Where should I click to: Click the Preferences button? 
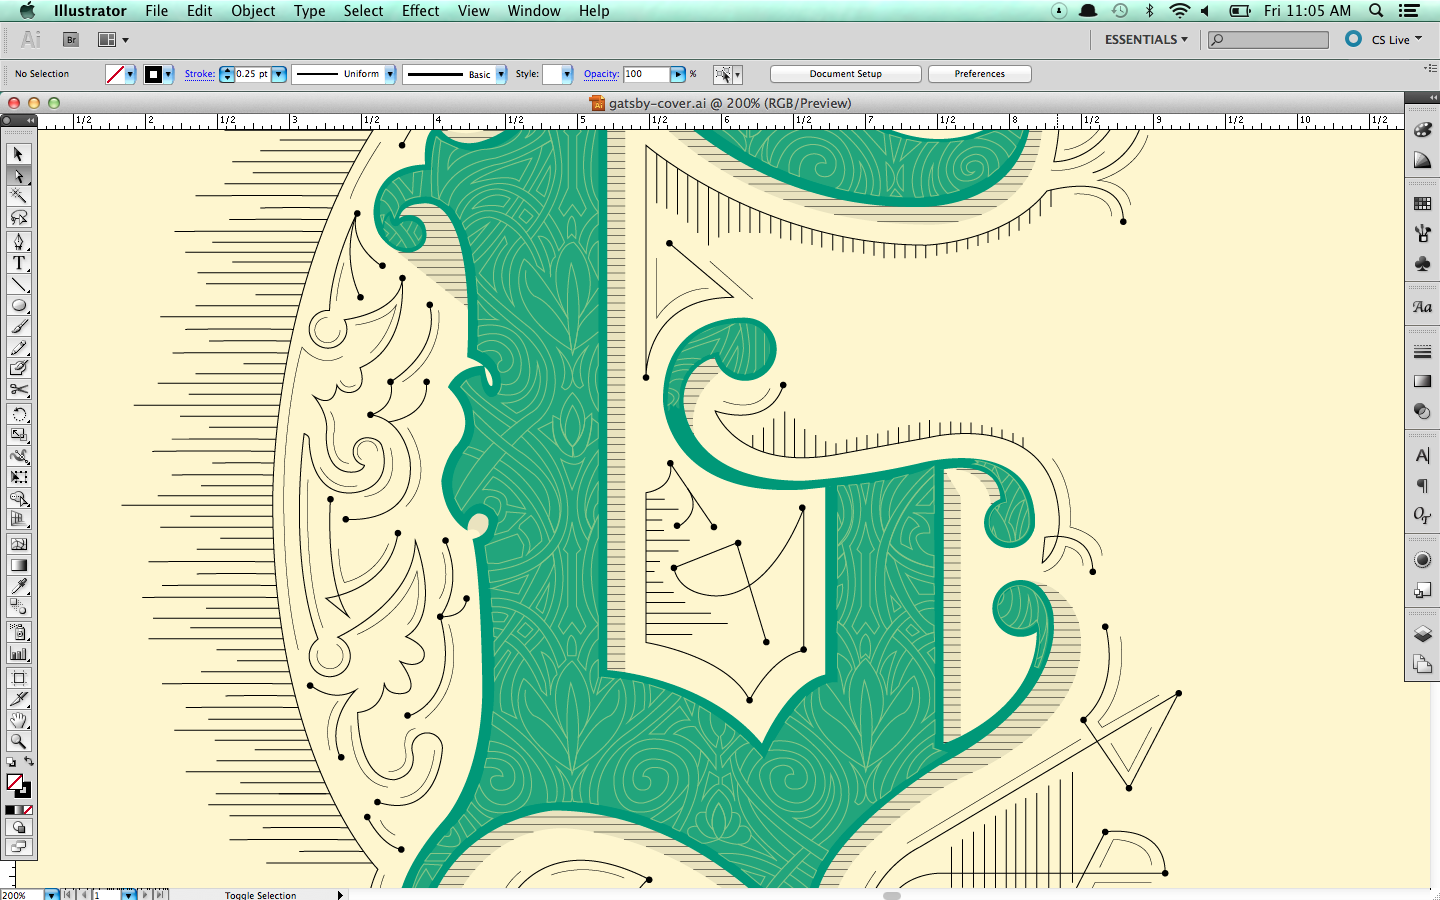coord(979,74)
